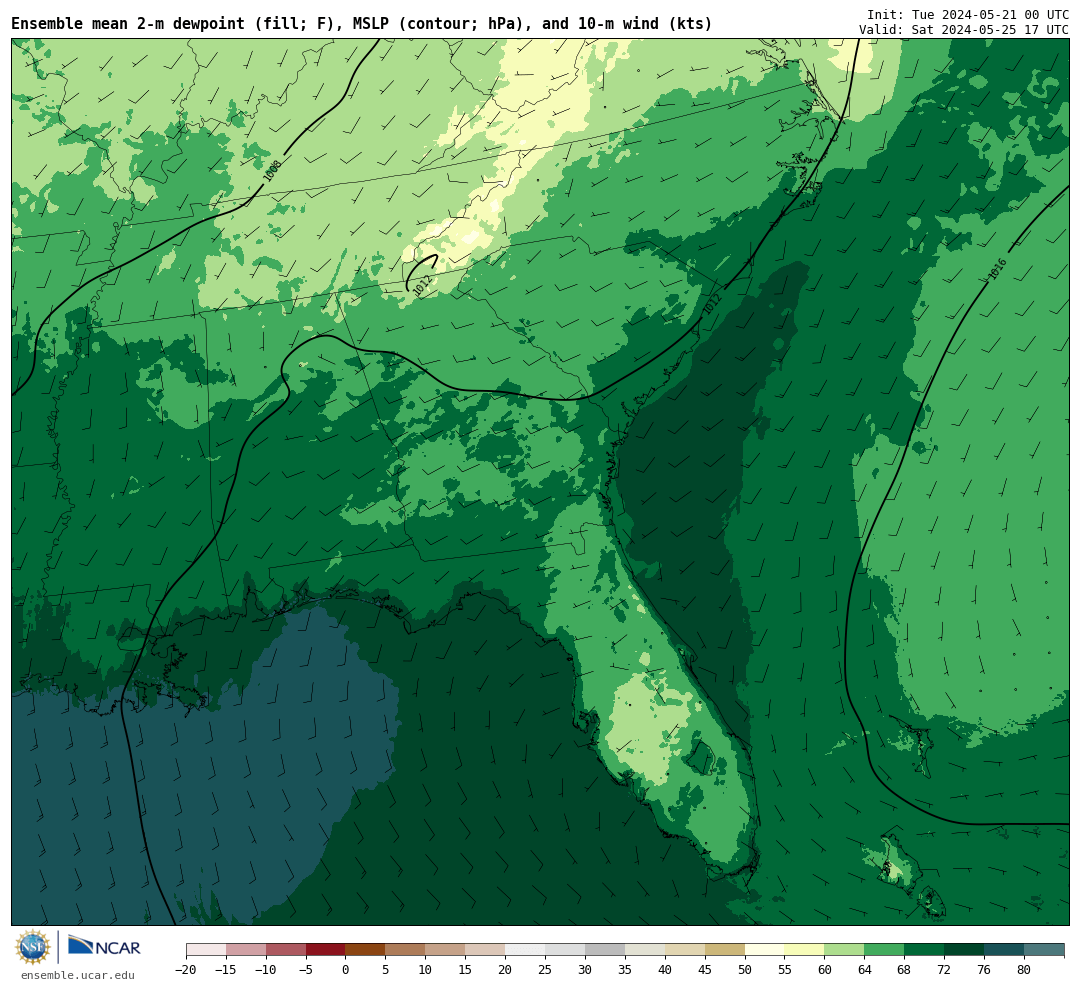Pick the light green swatch between 60 and 64
1080x988 pixels.
pyautogui.click(x=845, y=950)
